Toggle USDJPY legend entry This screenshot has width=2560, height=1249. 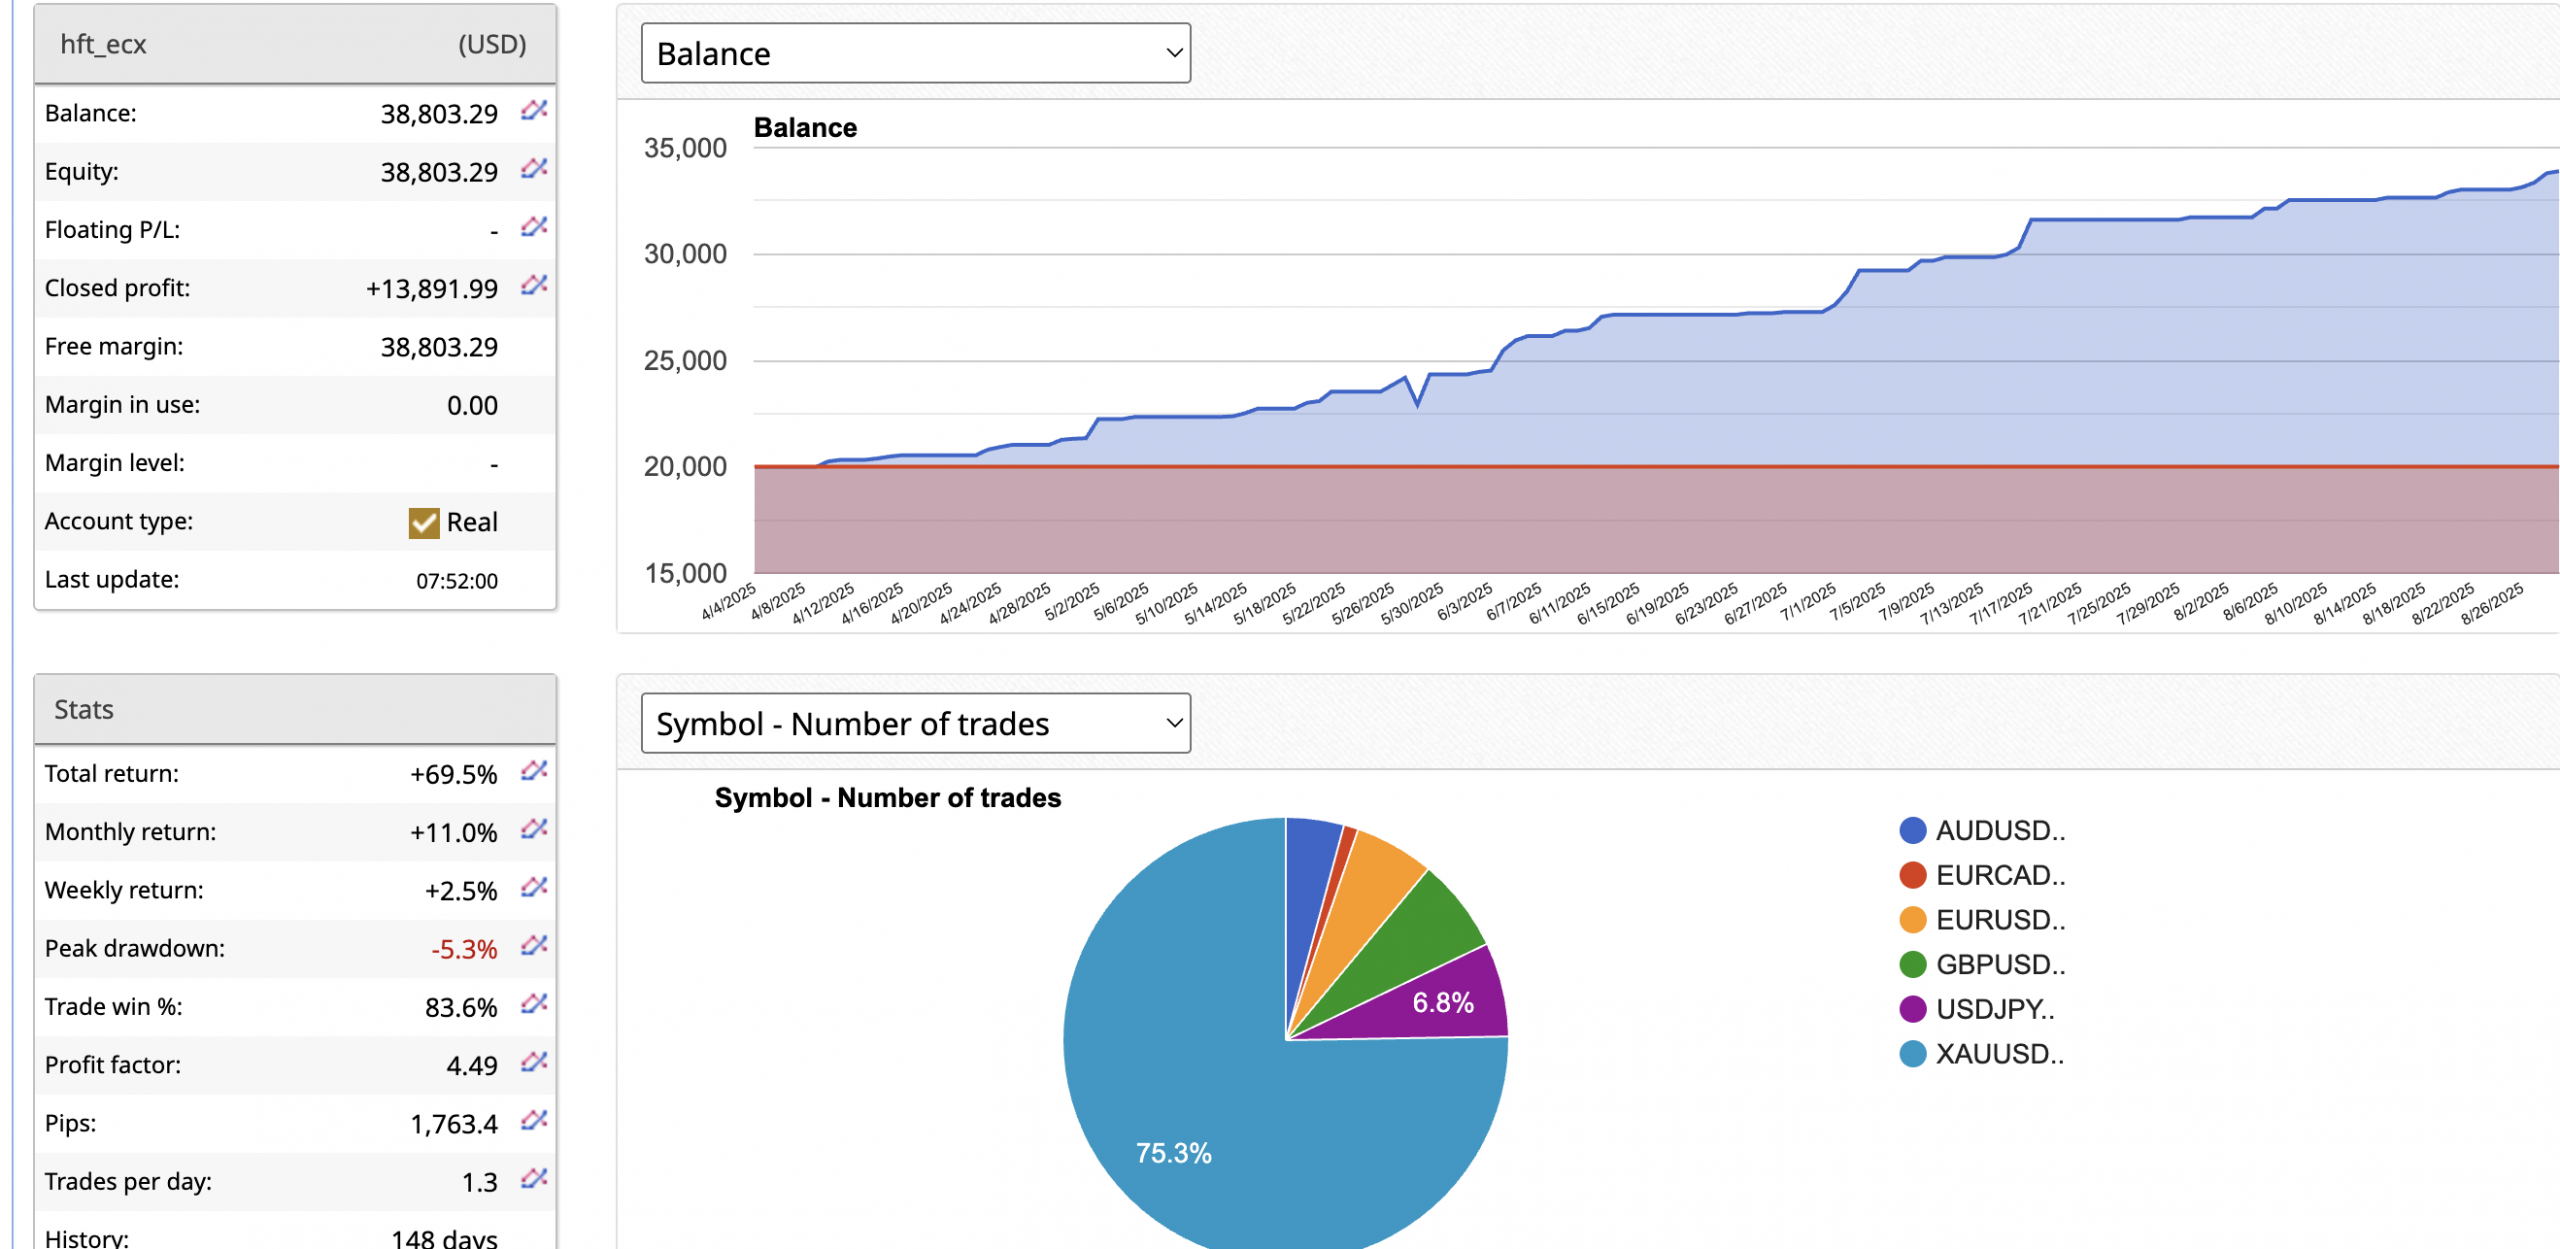[x=1994, y=1009]
